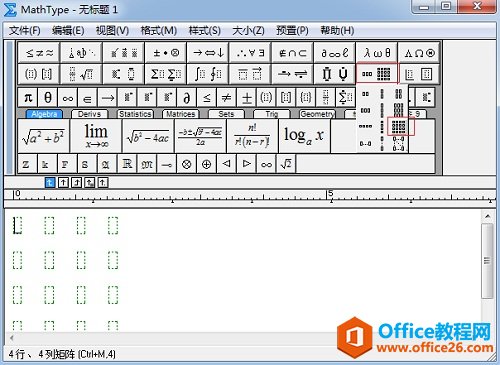Open the miscellaneous symbols palette (∂∞ℓ)

point(334,53)
